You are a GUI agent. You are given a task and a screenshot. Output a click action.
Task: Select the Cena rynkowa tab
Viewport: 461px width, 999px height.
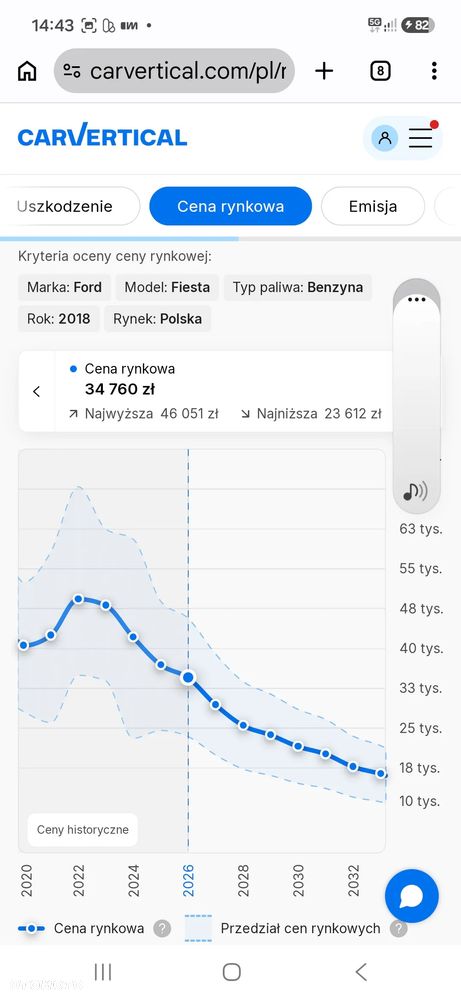pyautogui.click(x=230, y=206)
